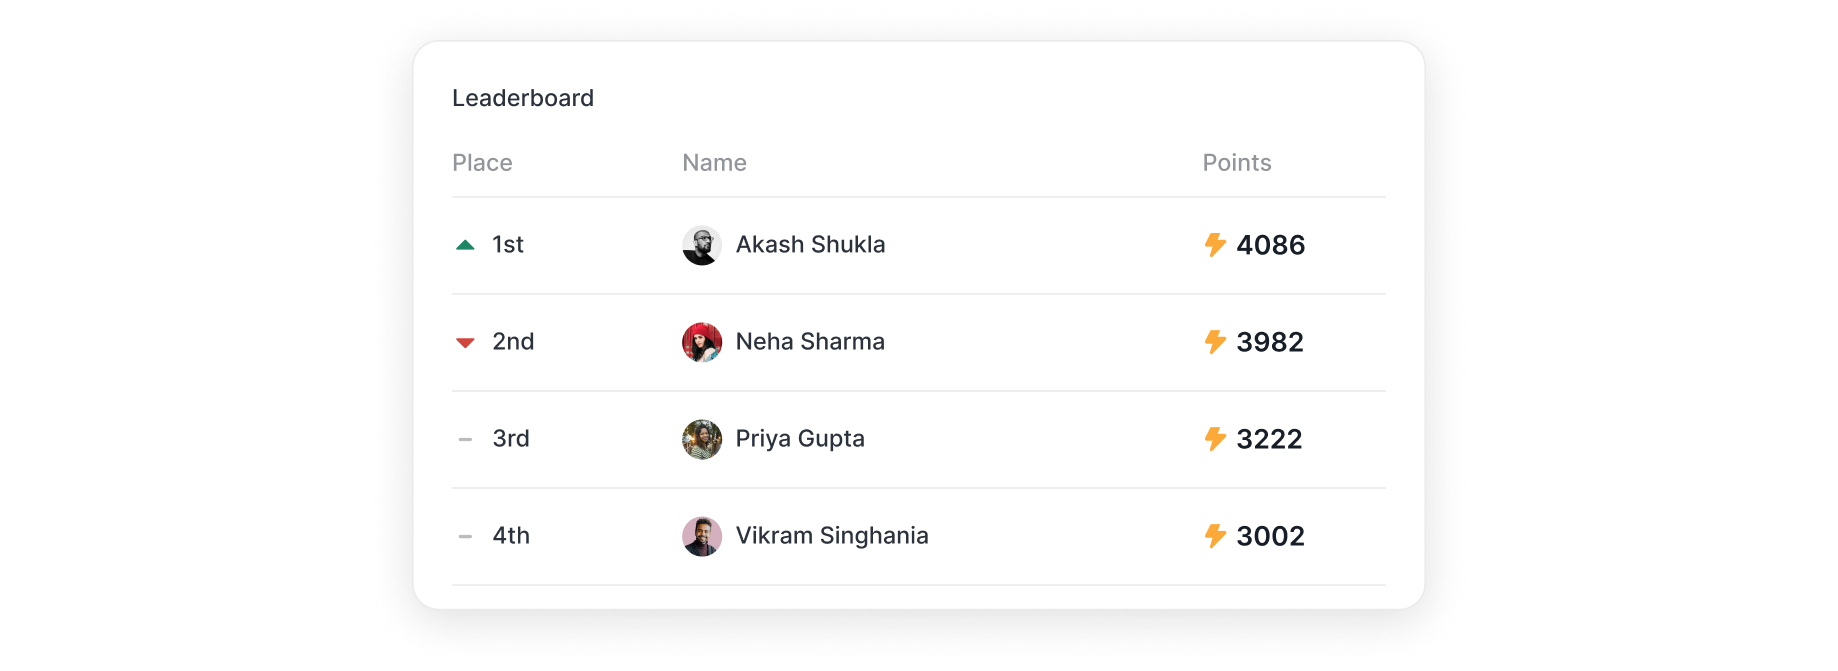The image size is (1838, 671).
Task: Open Akash Shukla's avatar photo
Action: (x=702, y=245)
